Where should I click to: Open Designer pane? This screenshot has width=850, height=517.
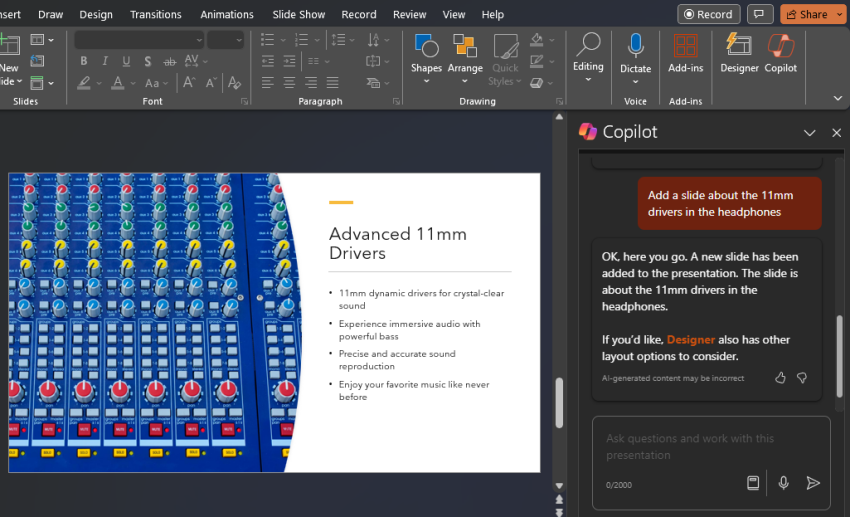pos(739,53)
